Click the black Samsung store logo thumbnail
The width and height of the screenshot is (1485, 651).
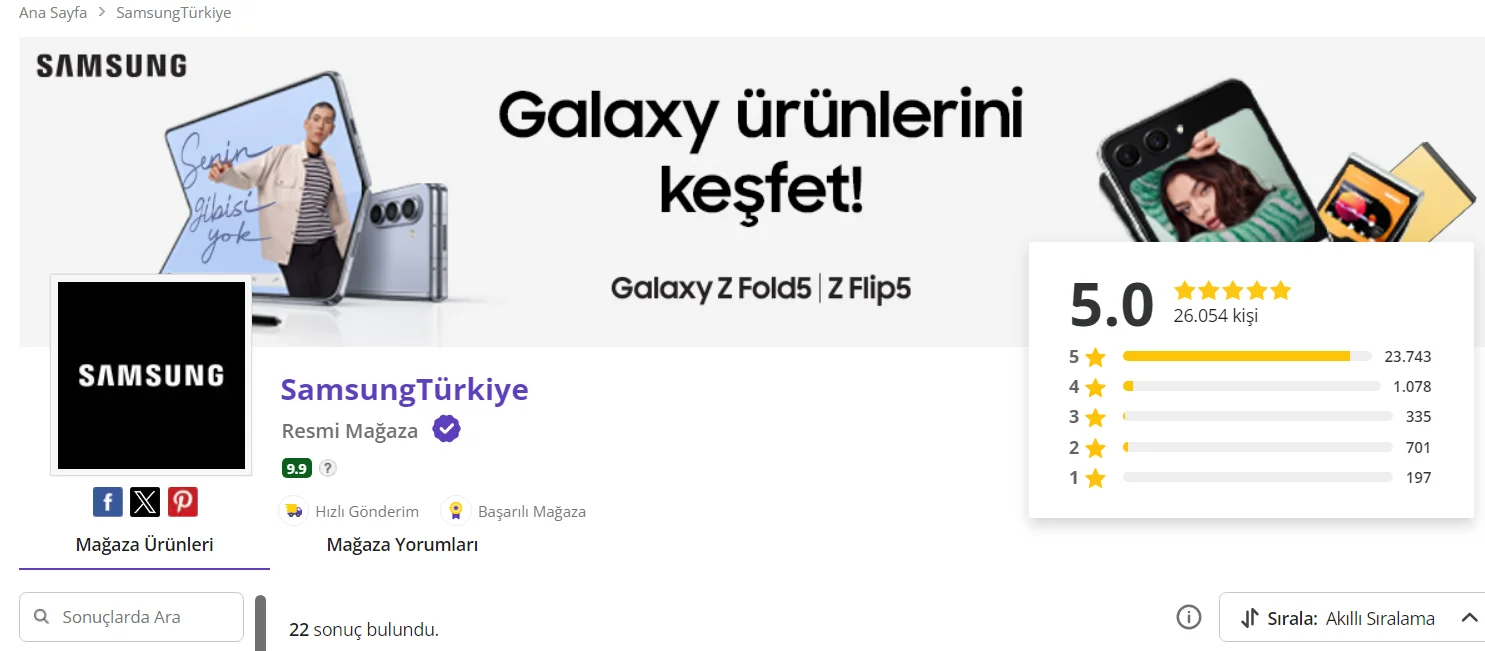[151, 375]
